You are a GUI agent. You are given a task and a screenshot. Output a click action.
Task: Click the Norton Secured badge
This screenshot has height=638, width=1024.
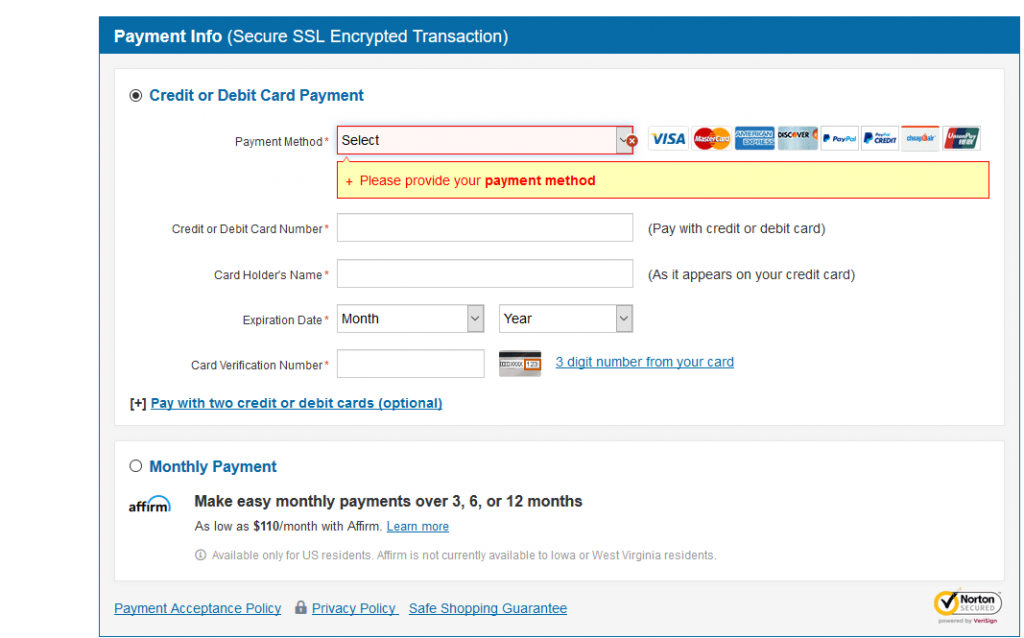965,605
